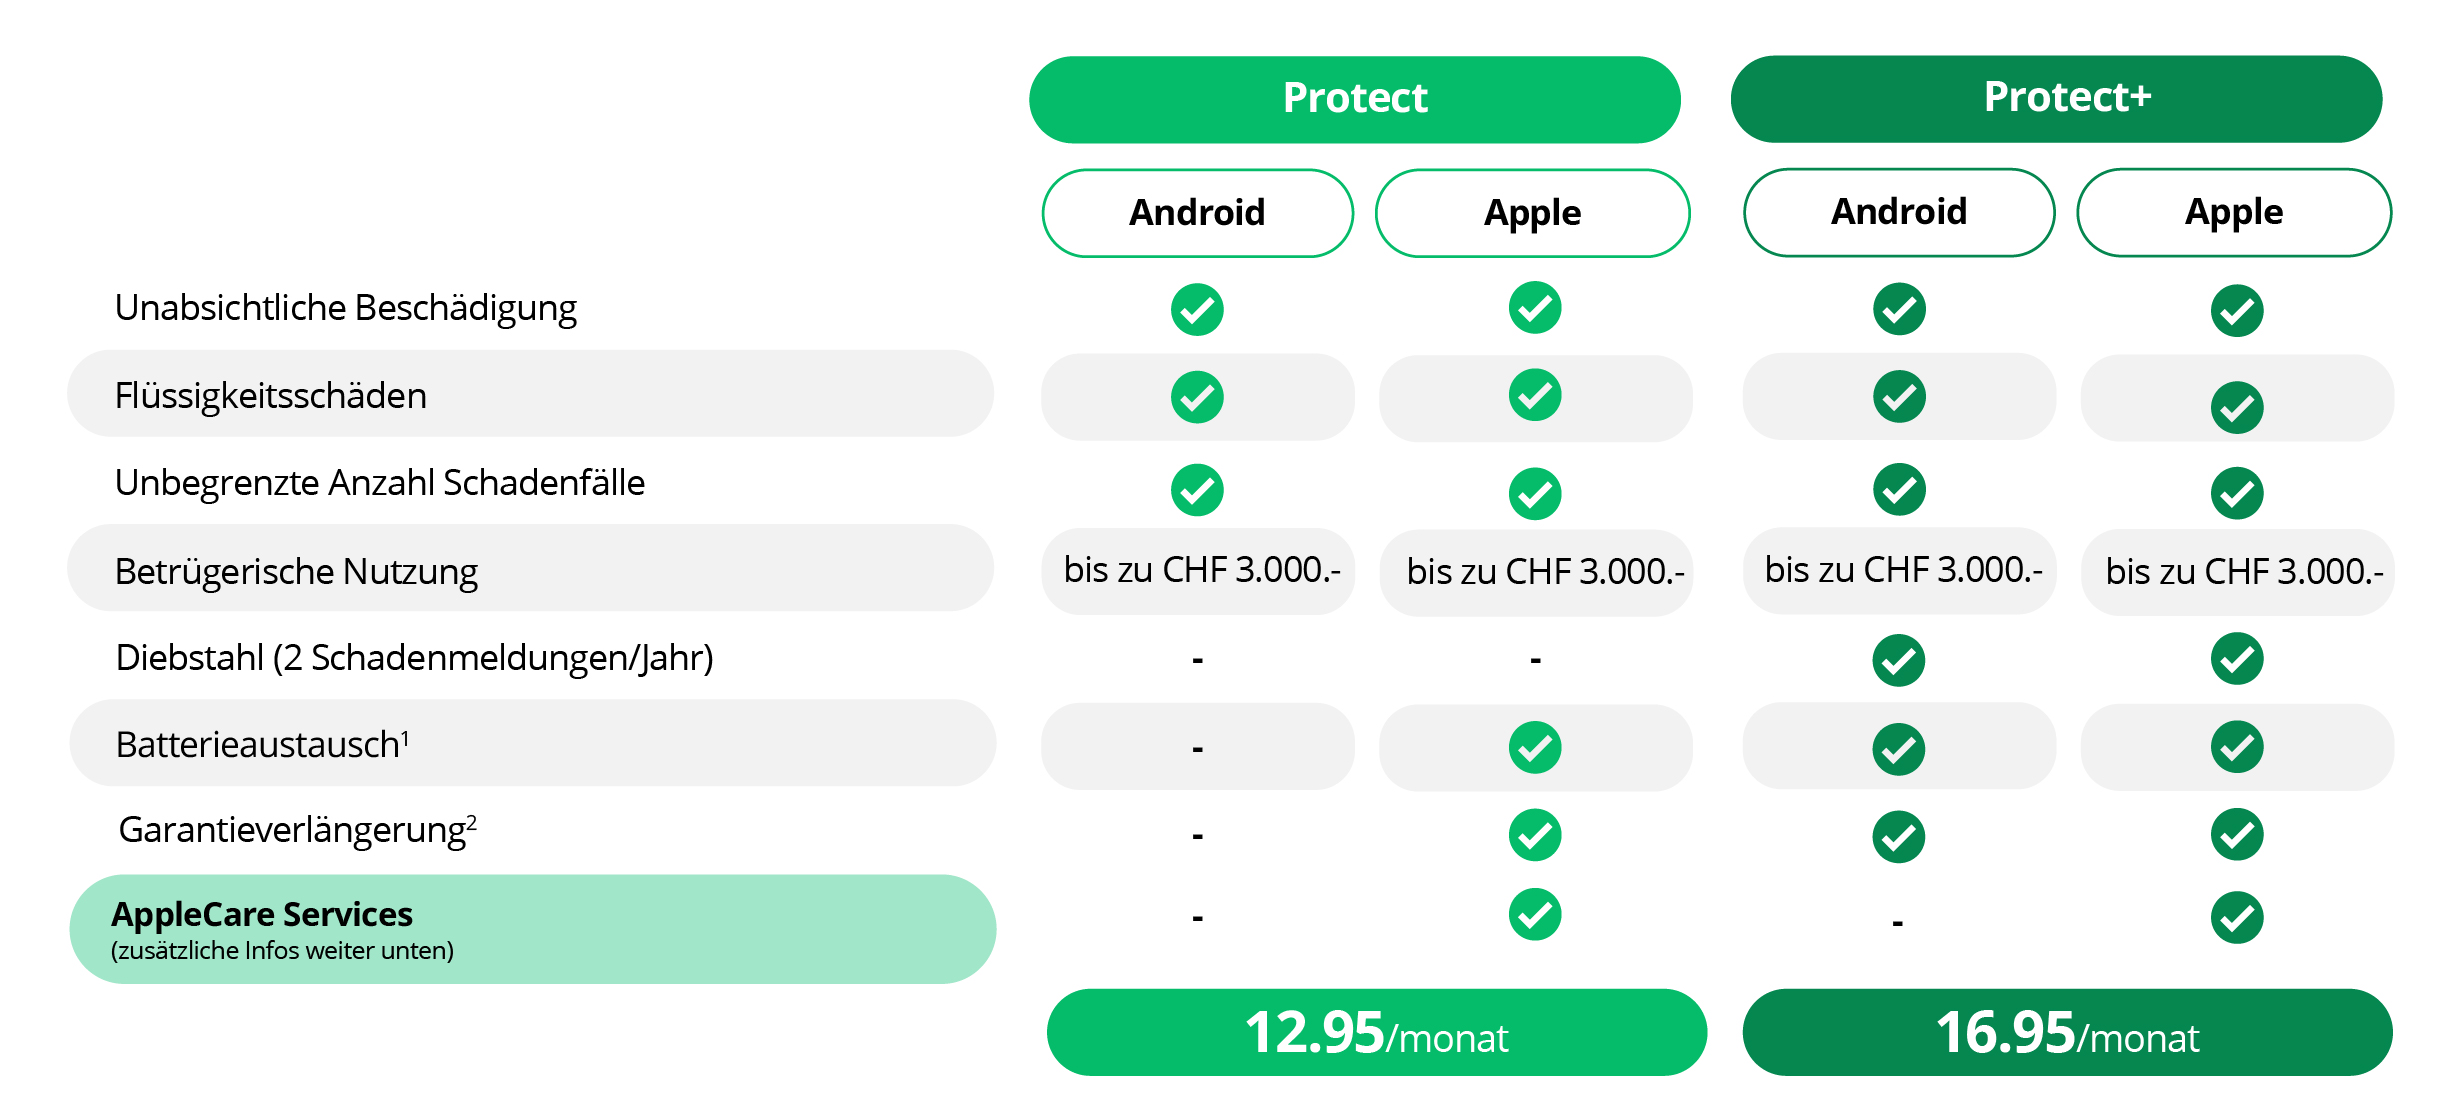Click the 16.95/monat price button
Image resolution: width=2446 pixels, height=1101 pixels.
(x=2067, y=1032)
